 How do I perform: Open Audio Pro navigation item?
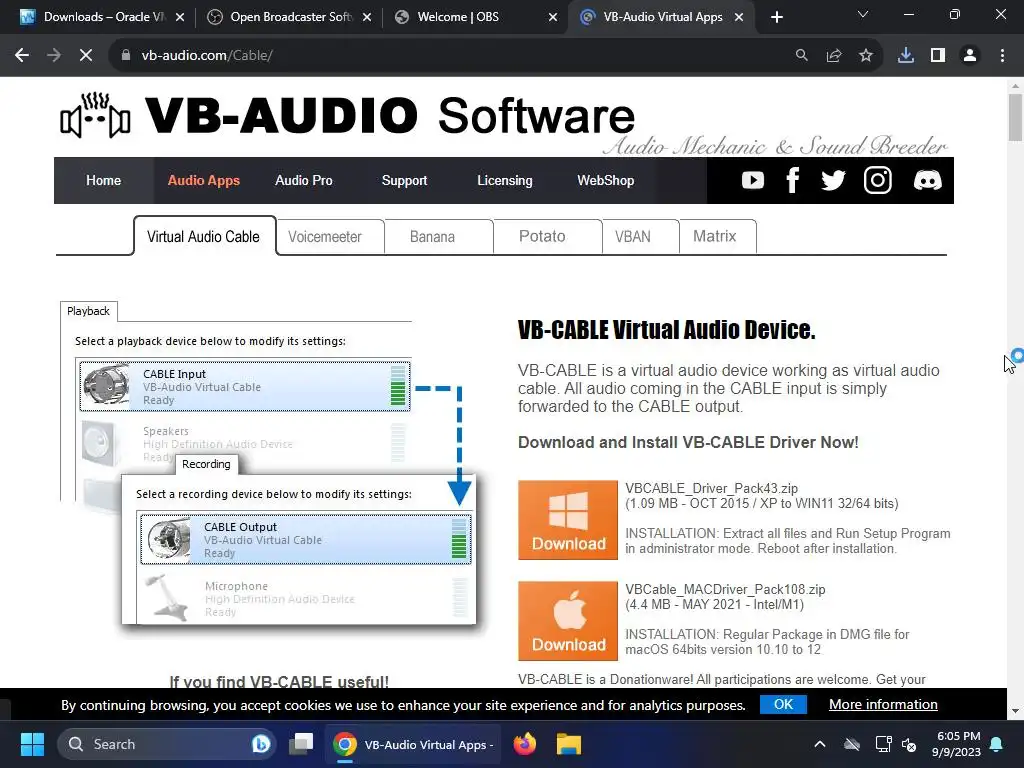[x=304, y=180]
